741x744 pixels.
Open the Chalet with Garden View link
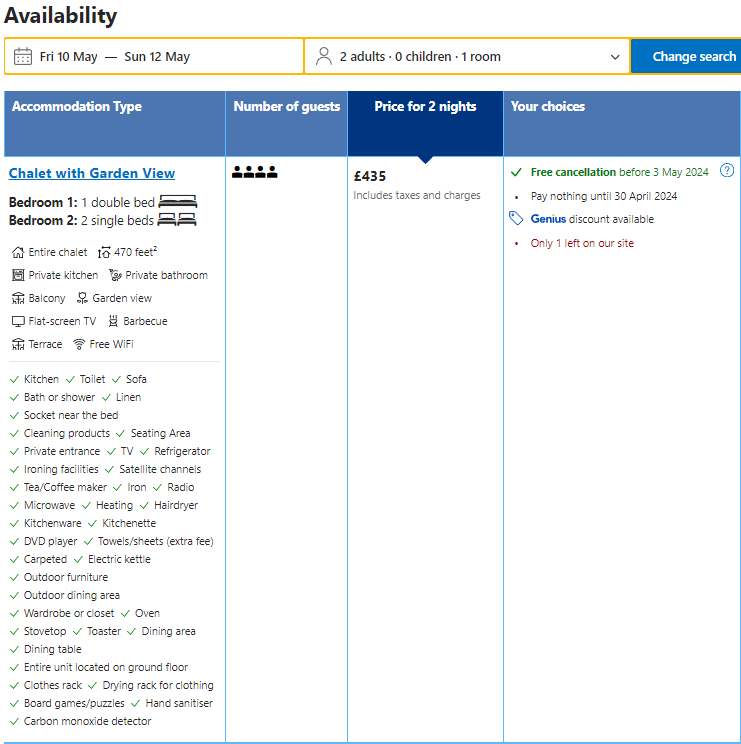[x=92, y=173]
